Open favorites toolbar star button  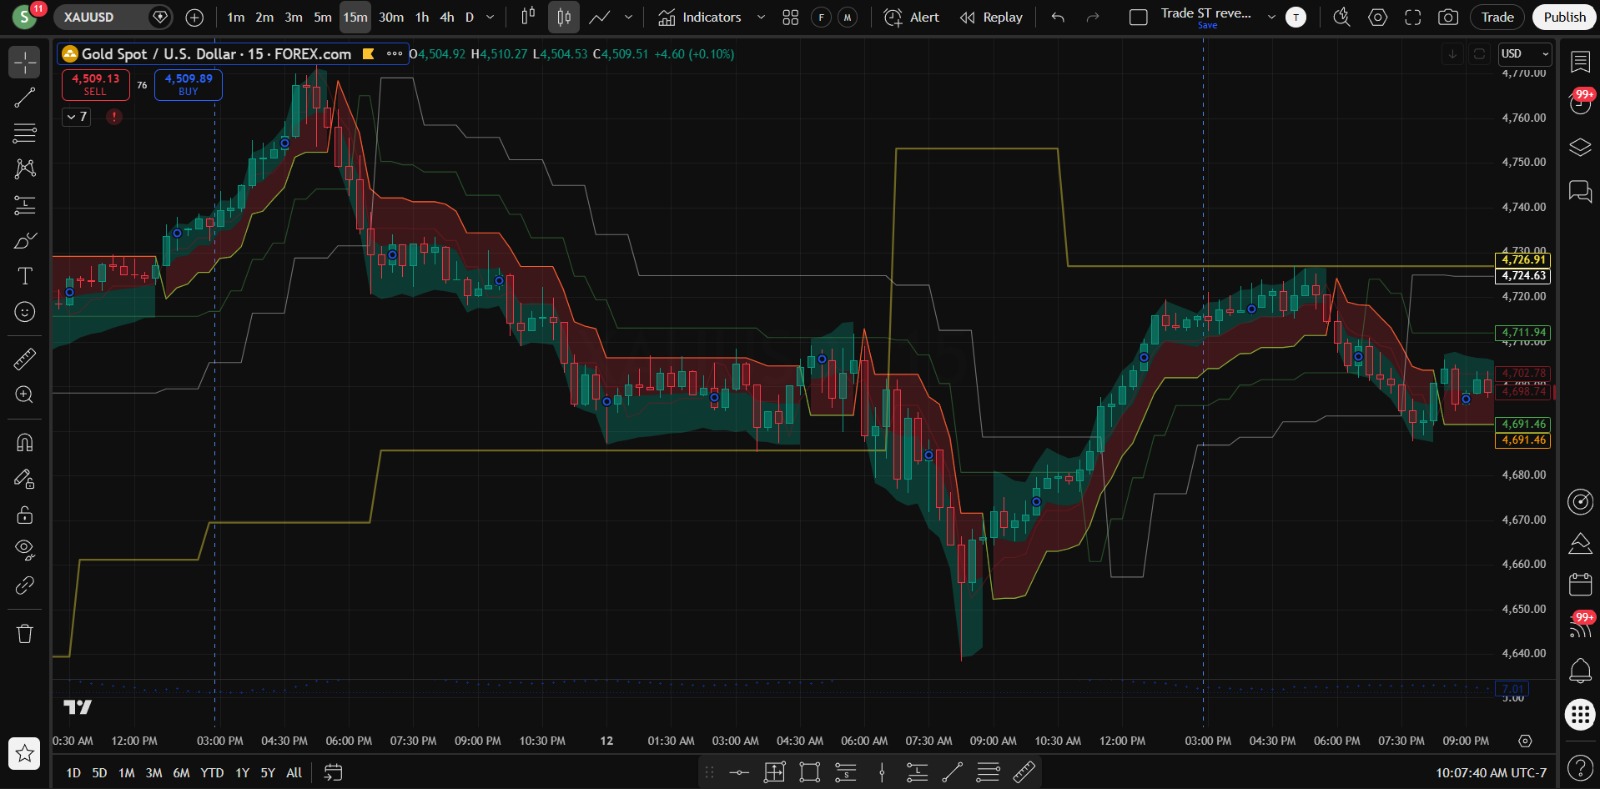[x=25, y=753]
